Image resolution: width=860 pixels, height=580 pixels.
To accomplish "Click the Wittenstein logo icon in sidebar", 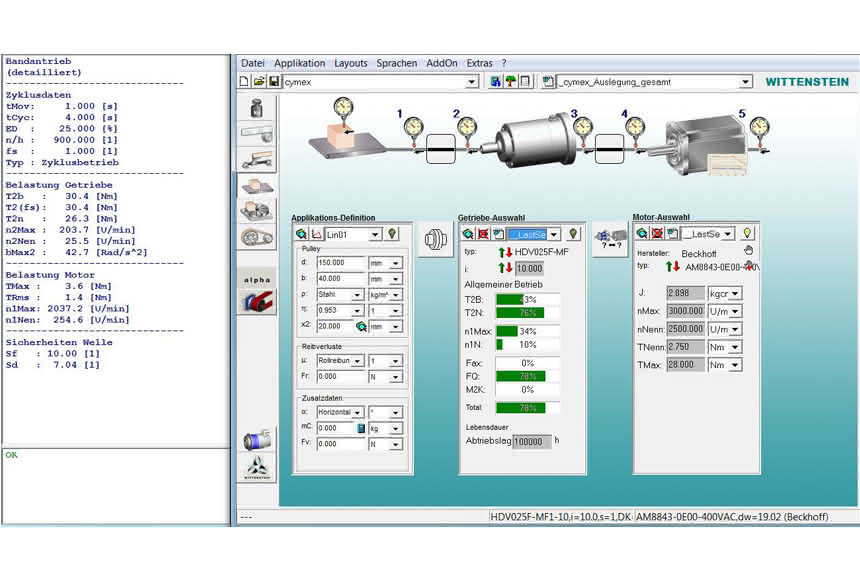I will (x=257, y=468).
